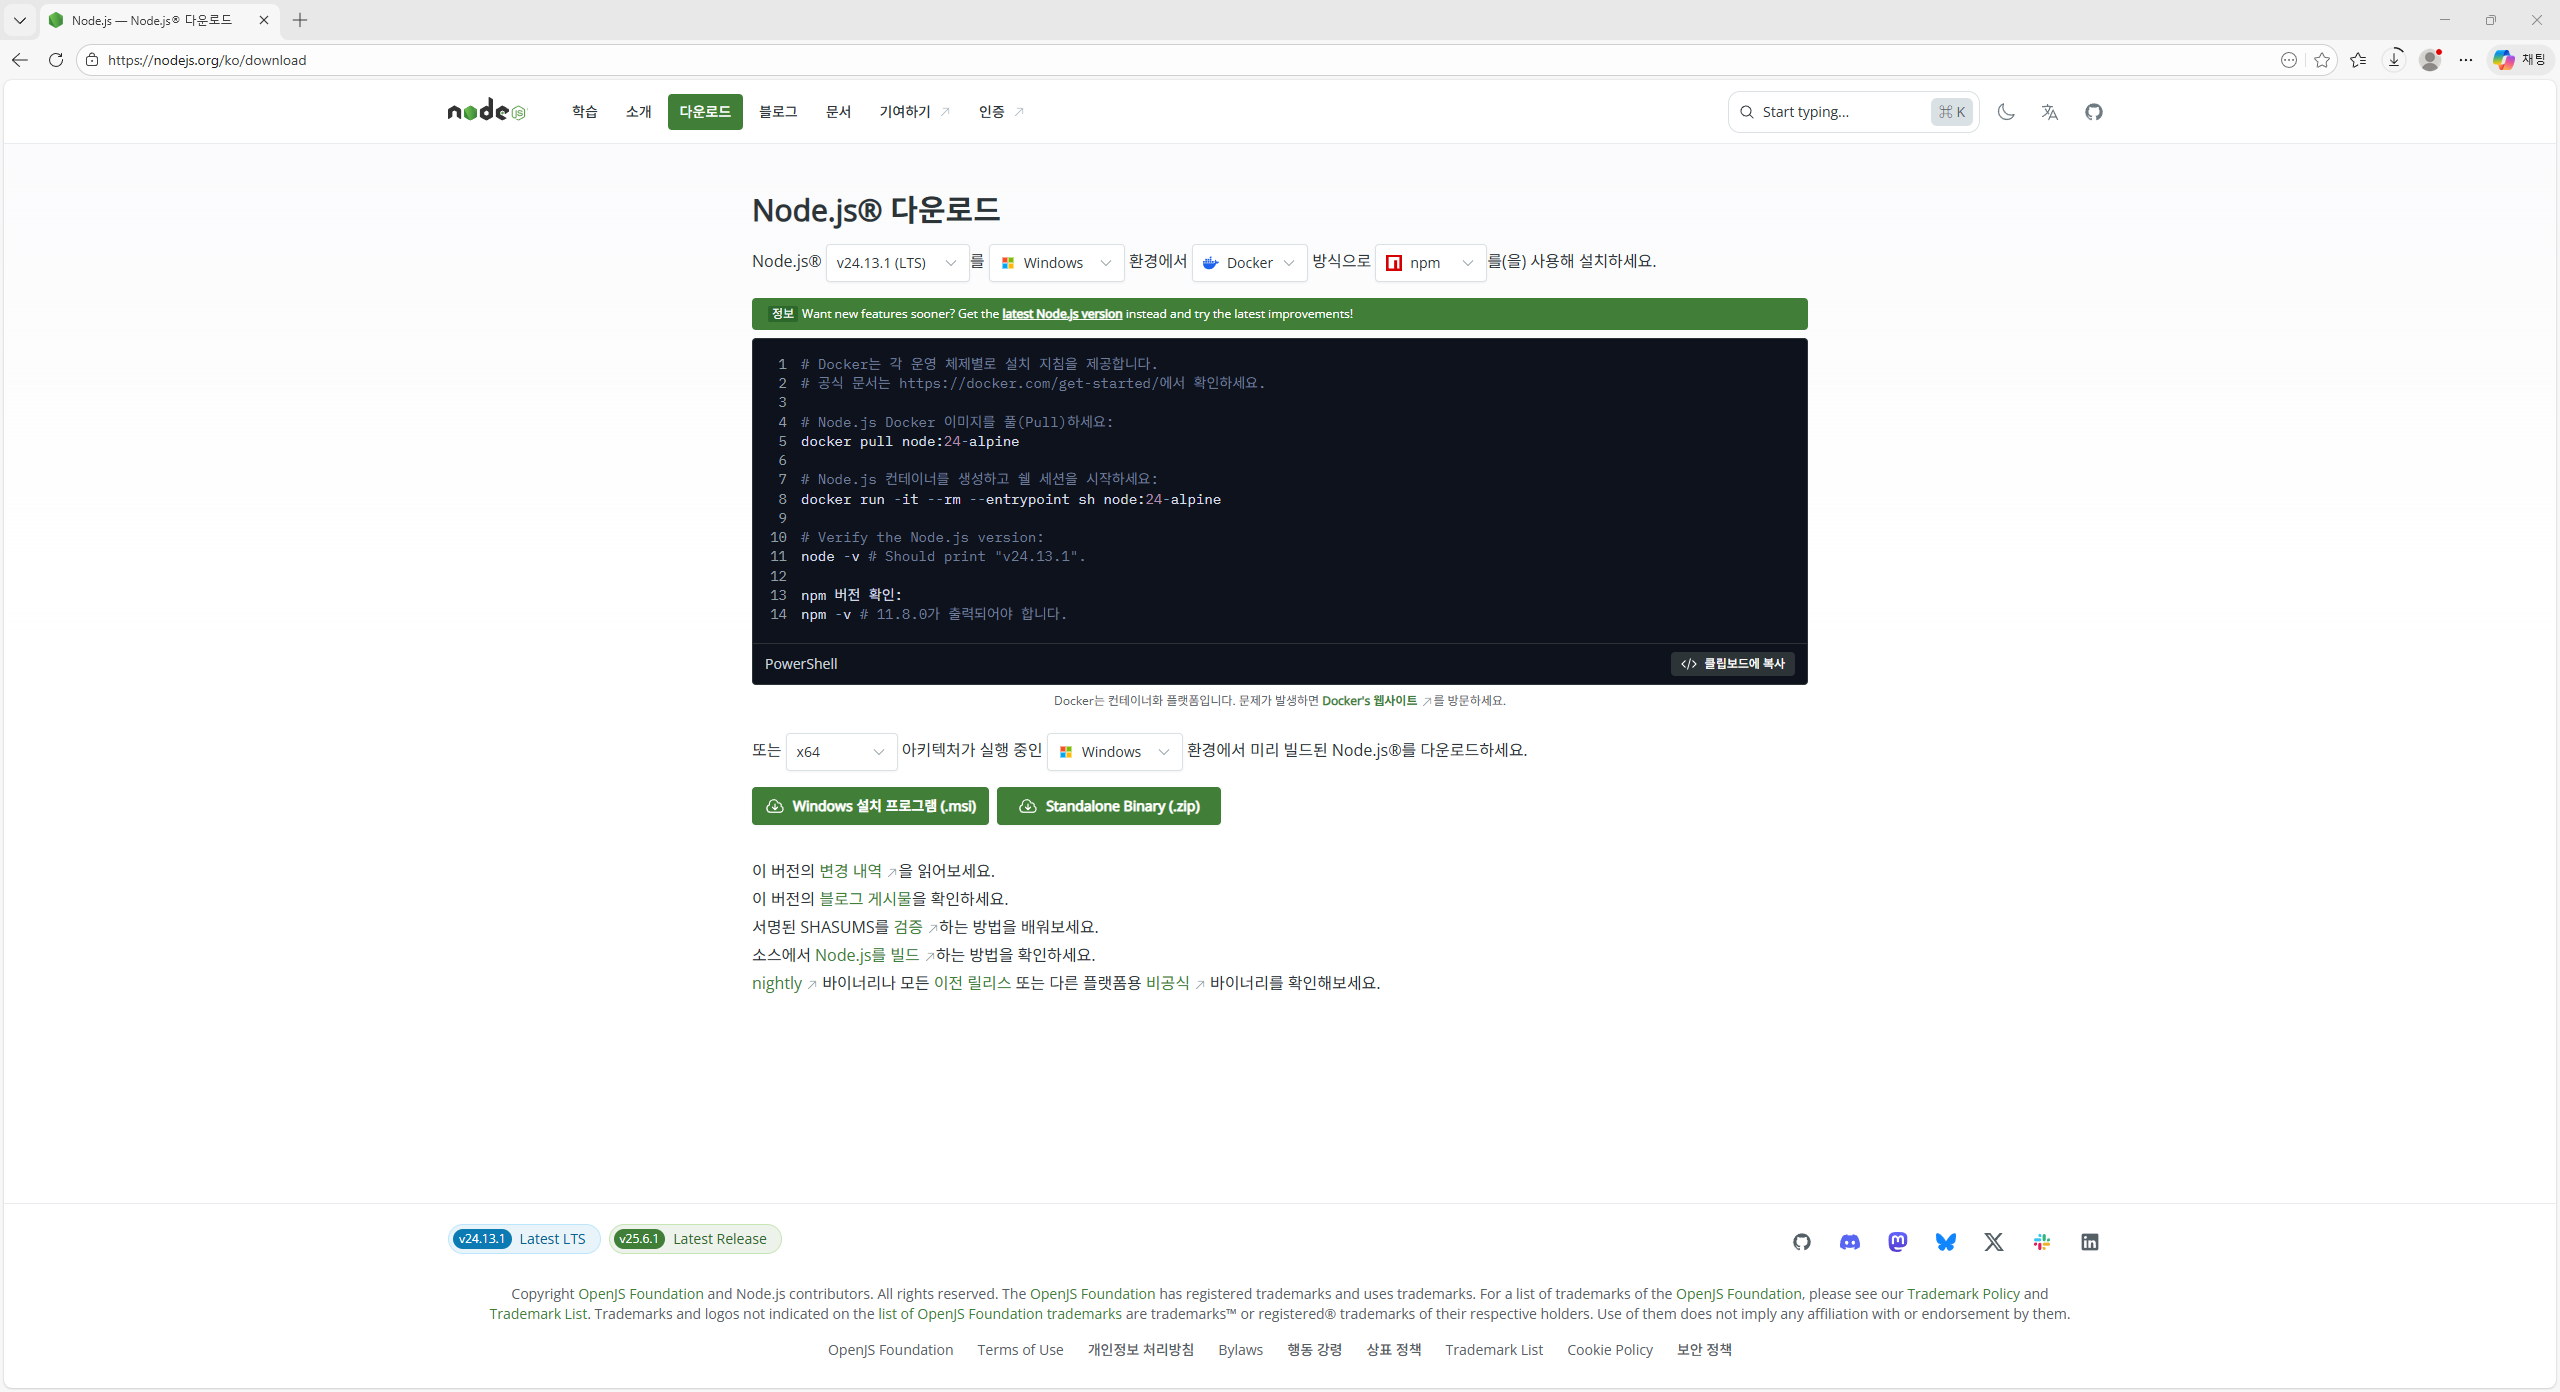
Task: Expand the npm package manager dropdown
Action: (x=1429, y=263)
